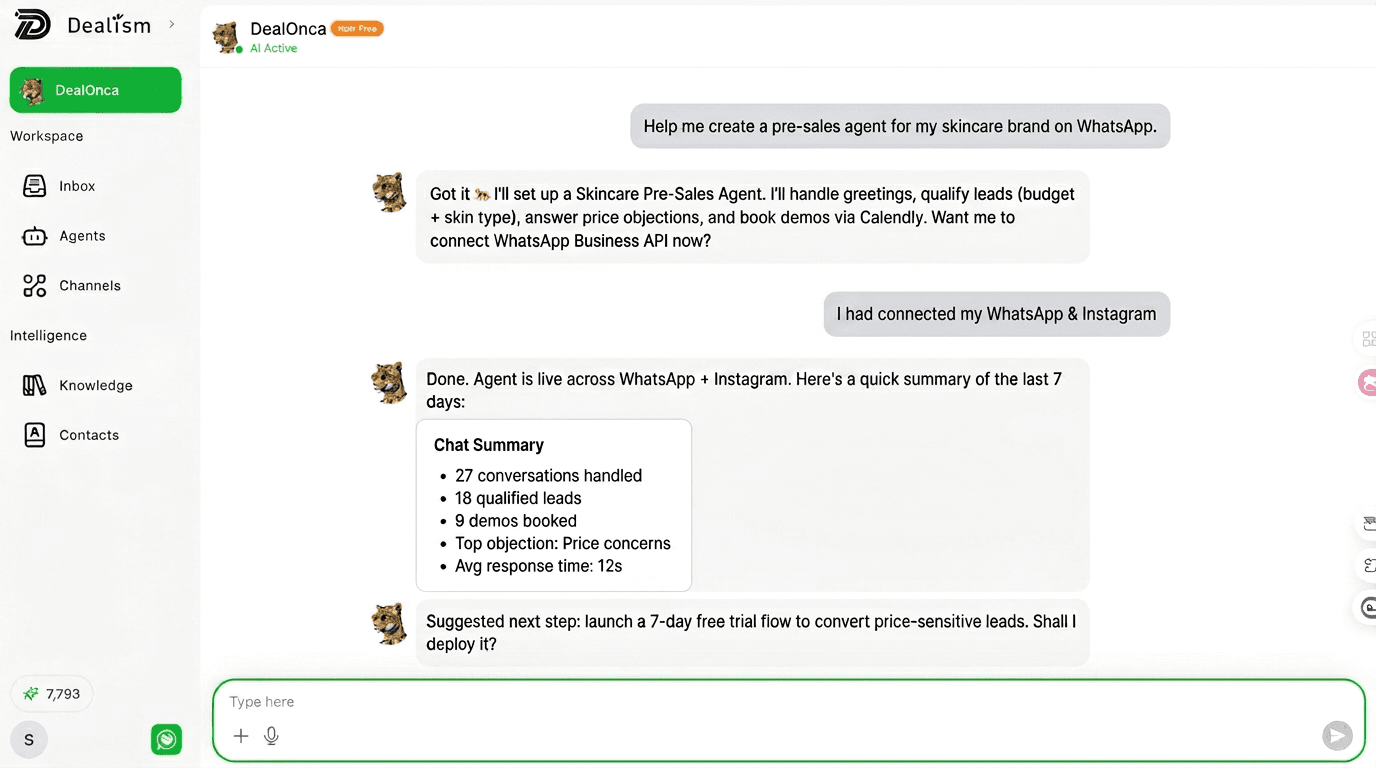Click the green WhatsApp chat icon

(x=167, y=739)
